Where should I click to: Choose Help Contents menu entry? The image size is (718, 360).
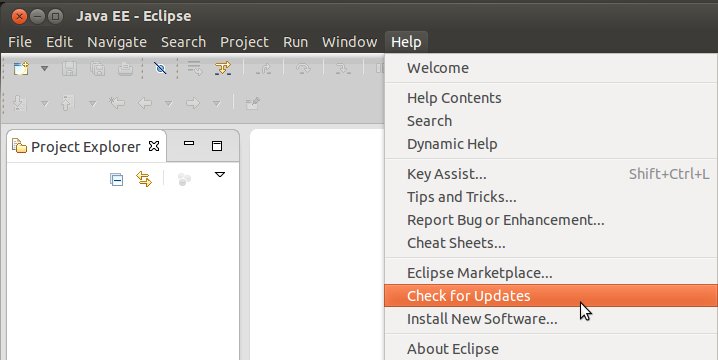551,98
